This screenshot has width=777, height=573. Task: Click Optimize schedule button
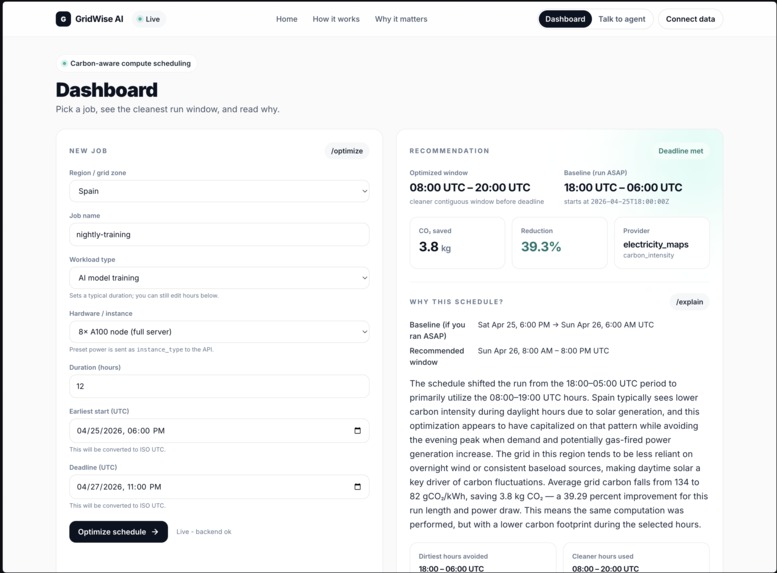pyautogui.click(x=118, y=531)
